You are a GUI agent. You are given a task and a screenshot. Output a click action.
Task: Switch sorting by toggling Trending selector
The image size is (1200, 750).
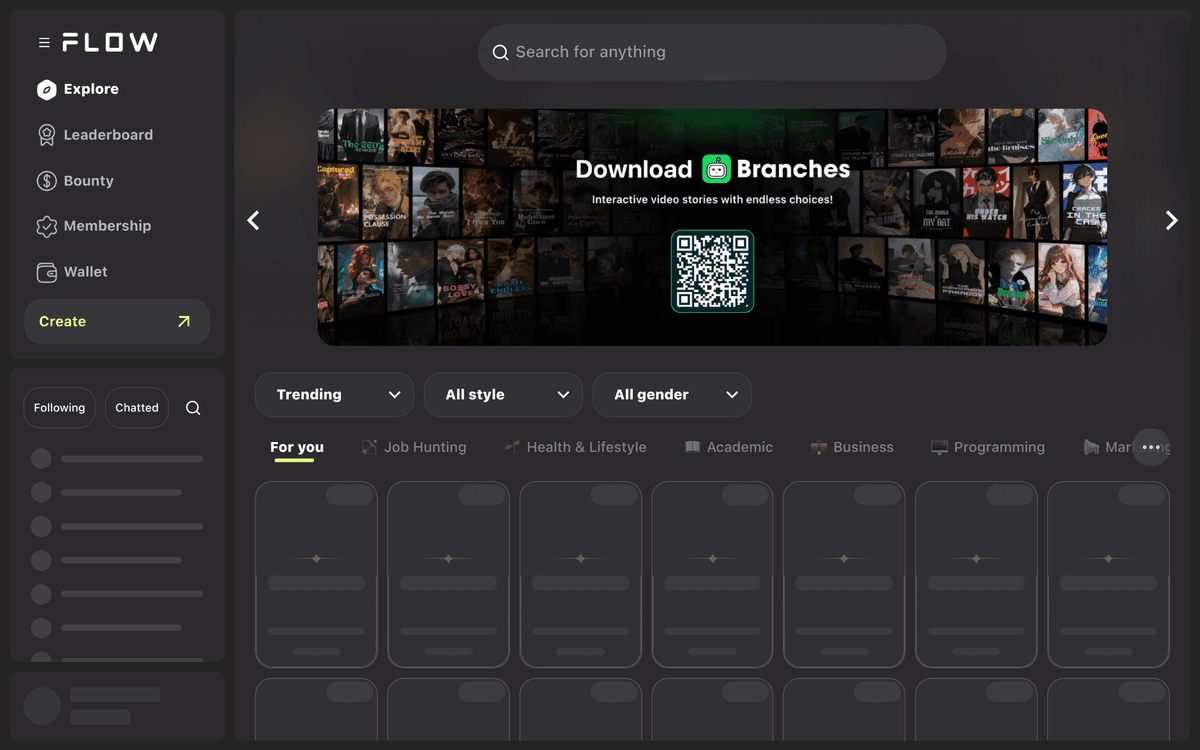[334, 394]
